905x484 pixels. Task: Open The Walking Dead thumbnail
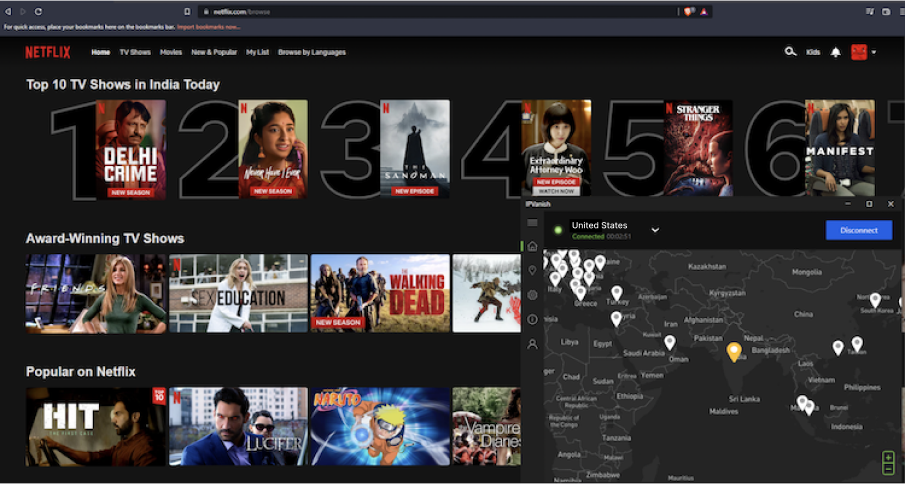(x=380, y=294)
